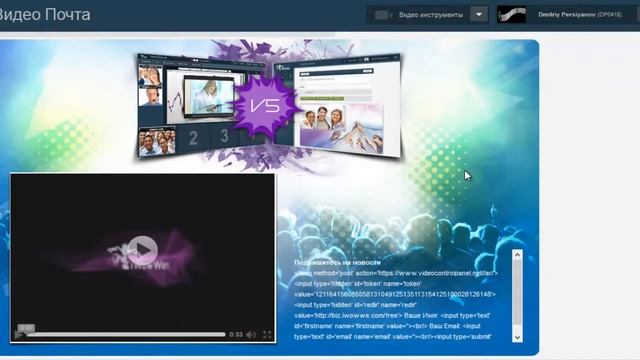Click the Видео инструменты menu label
This screenshot has height=360, width=640.
[431, 15]
